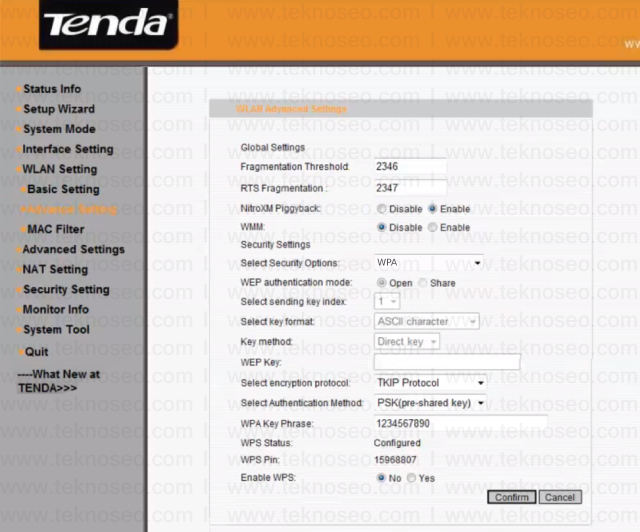Set WMM to Enable
This screenshot has width=640, height=532.
(433, 227)
